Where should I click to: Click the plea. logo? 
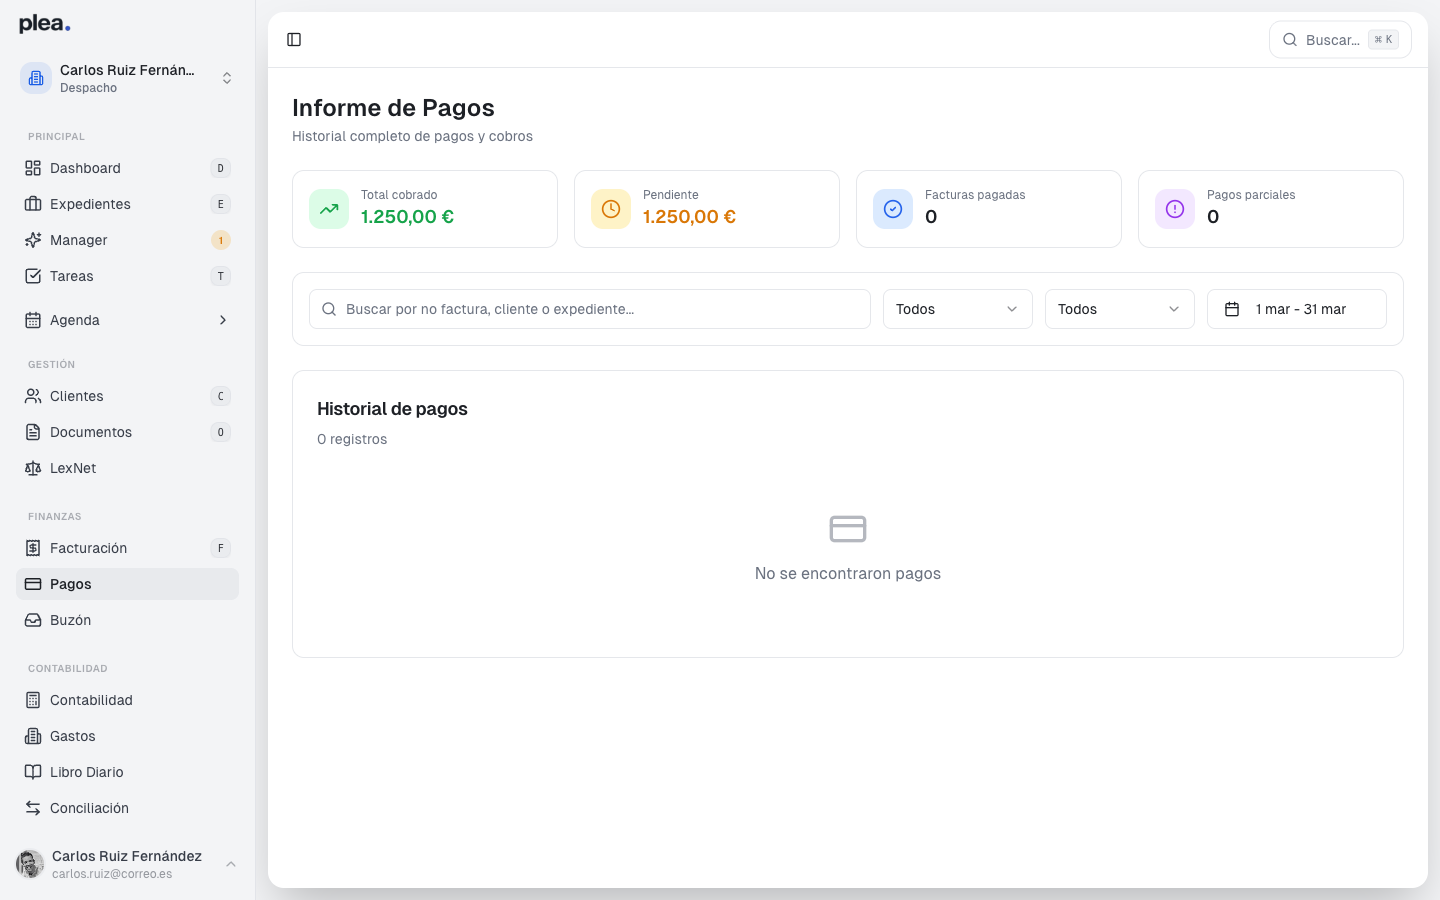(45, 24)
